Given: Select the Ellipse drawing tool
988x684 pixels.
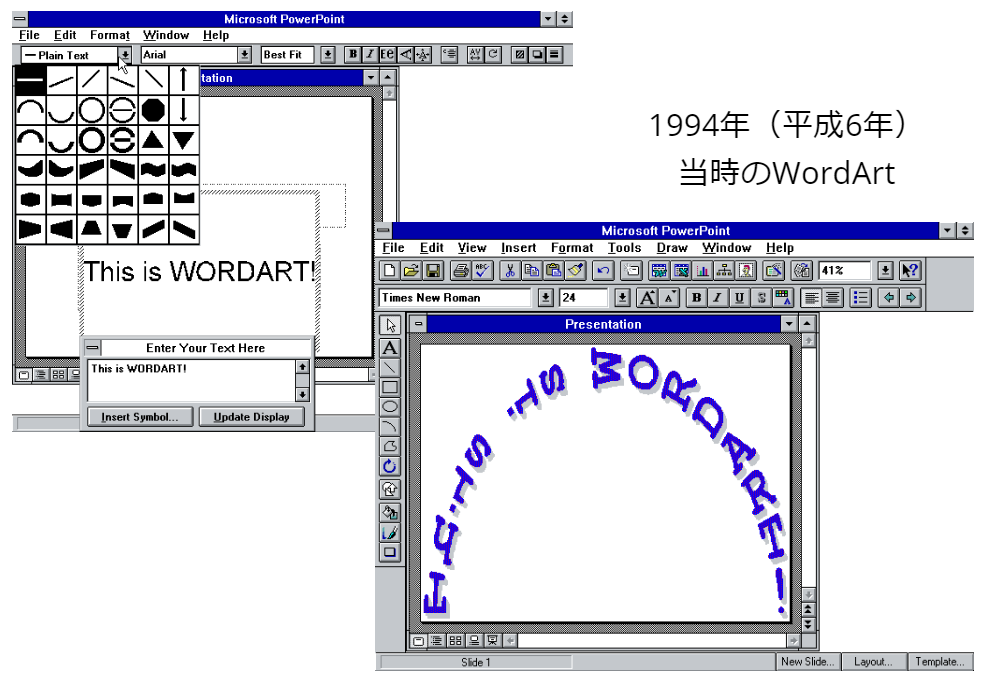Looking at the screenshot, I should pyautogui.click(x=390, y=407).
